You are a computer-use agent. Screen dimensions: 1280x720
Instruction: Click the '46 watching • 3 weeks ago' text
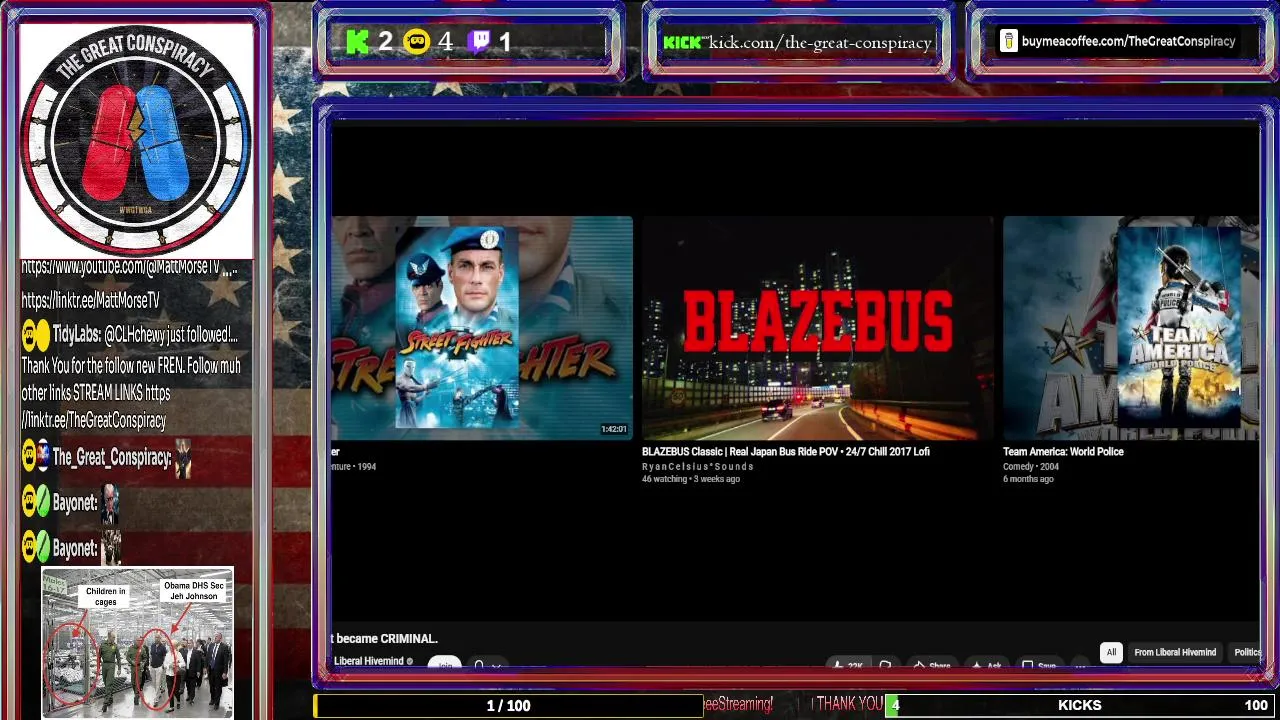(691, 479)
